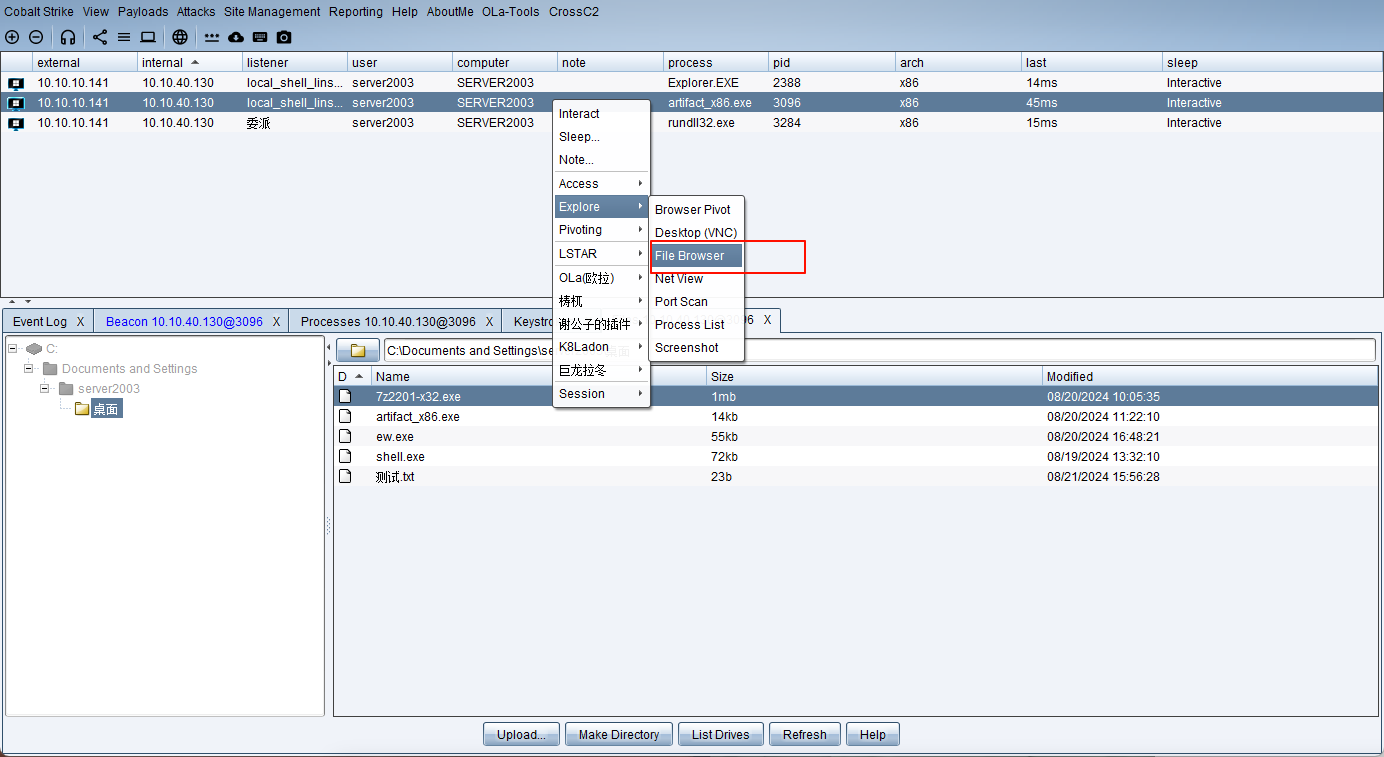1384x757 pixels.
Task: Click file icon of 测试.txt row
Action: pos(345,476)
